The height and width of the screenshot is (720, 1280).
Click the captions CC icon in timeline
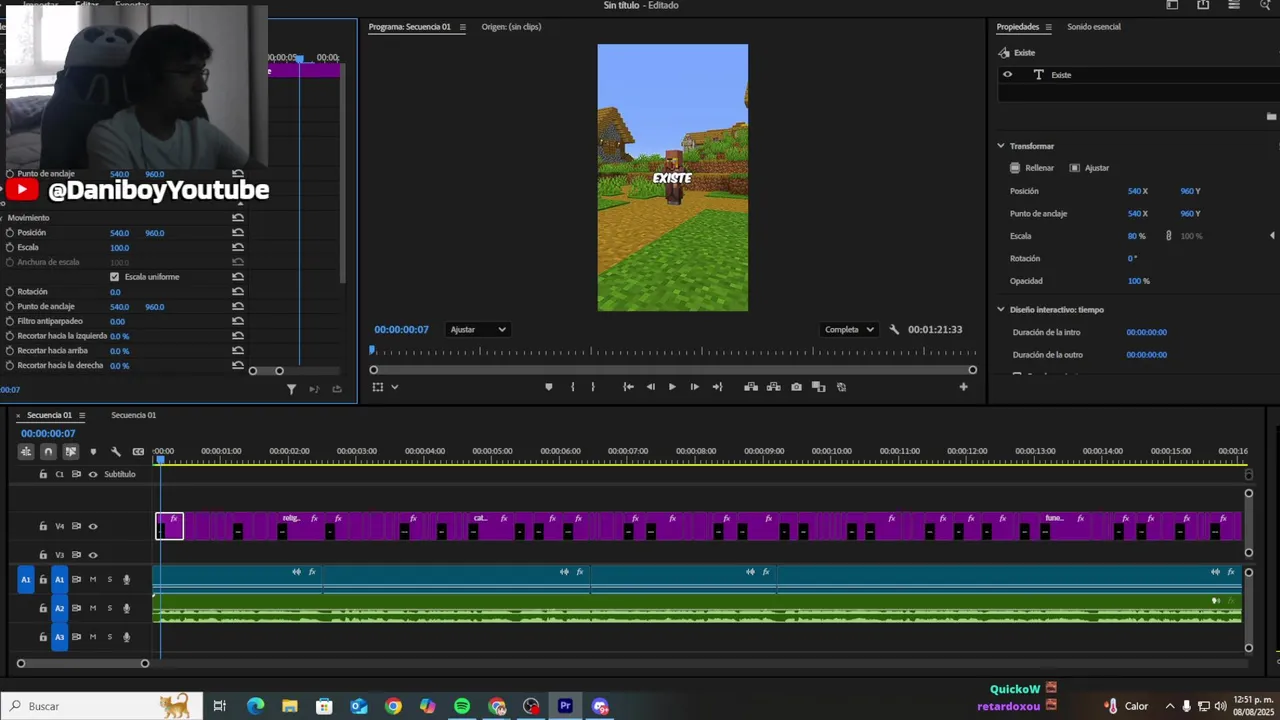138,452
